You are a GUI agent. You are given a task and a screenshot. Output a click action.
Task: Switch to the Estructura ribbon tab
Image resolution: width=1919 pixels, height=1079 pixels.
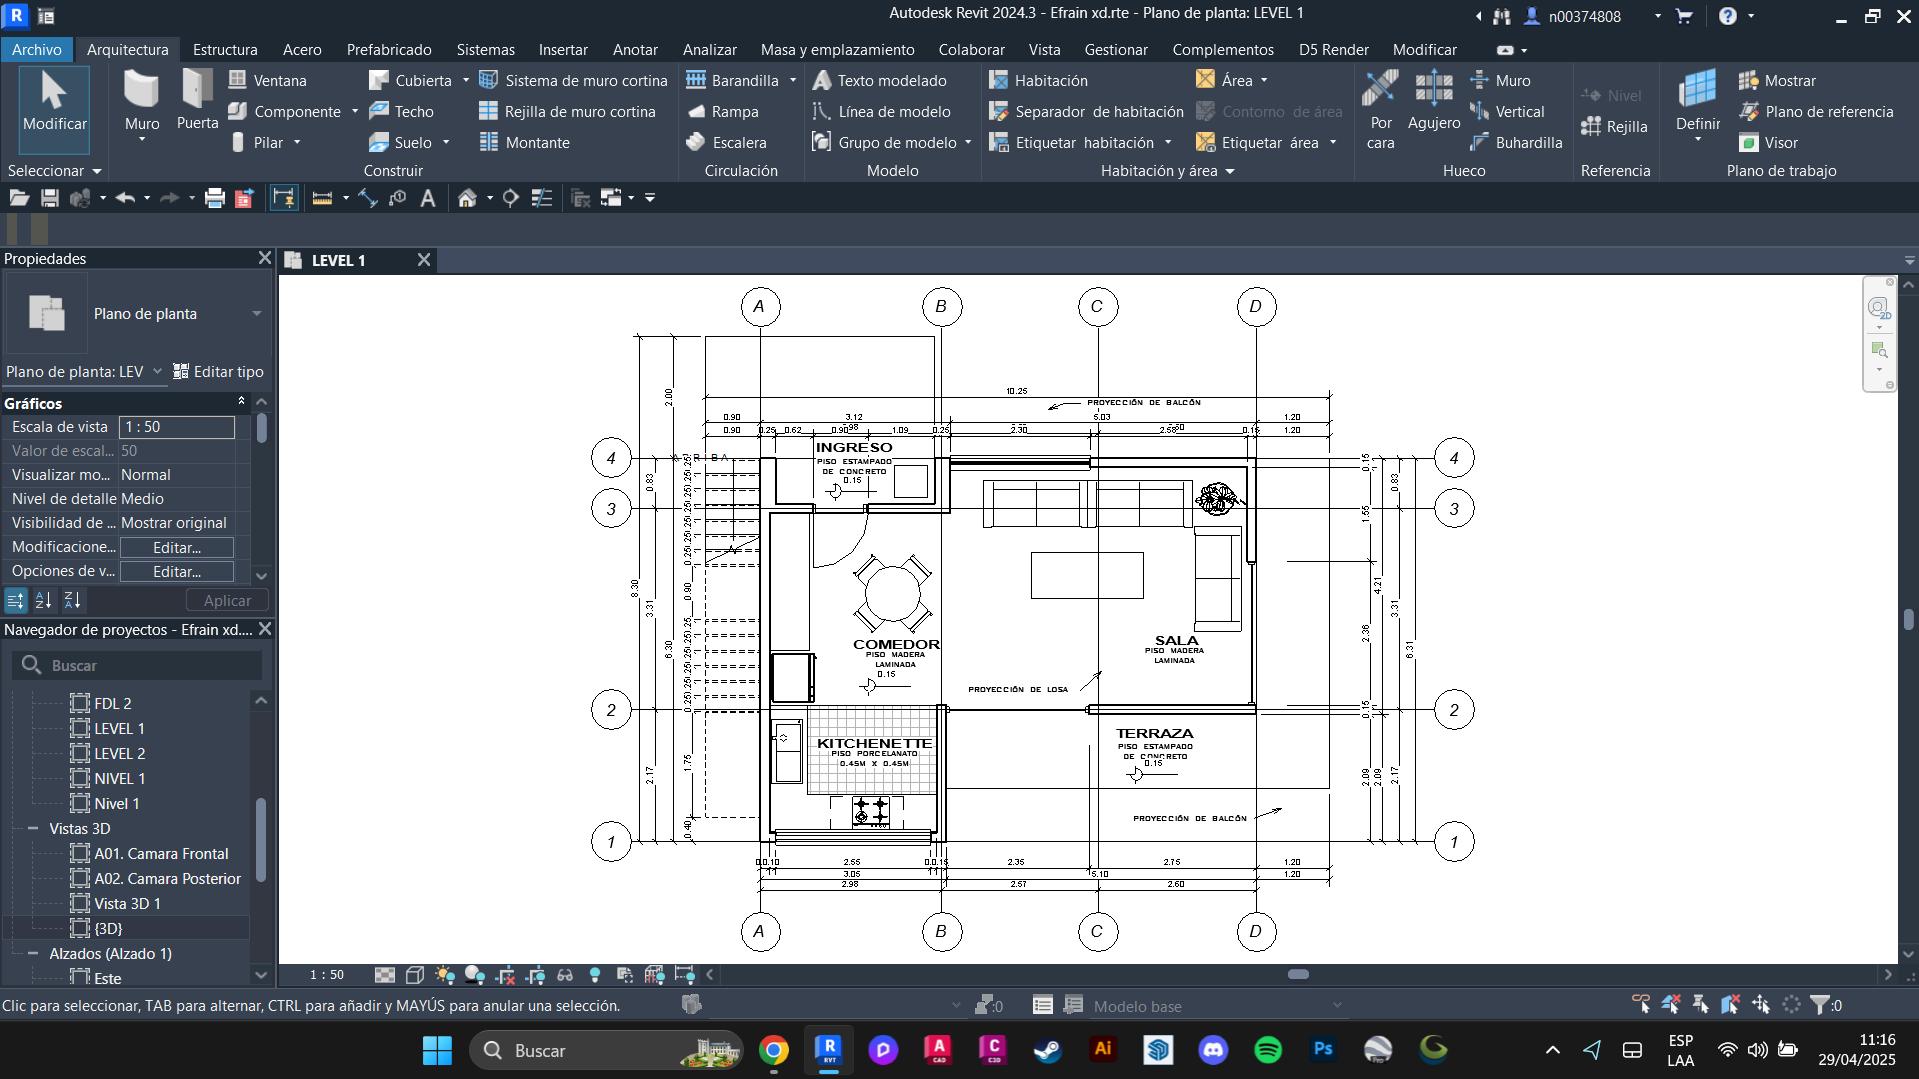[225, 49]
